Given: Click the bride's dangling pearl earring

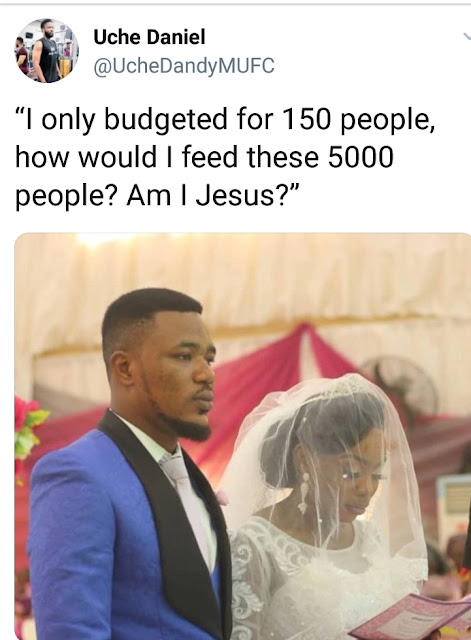Looking at the screenshot, I should tap(304, 493).
